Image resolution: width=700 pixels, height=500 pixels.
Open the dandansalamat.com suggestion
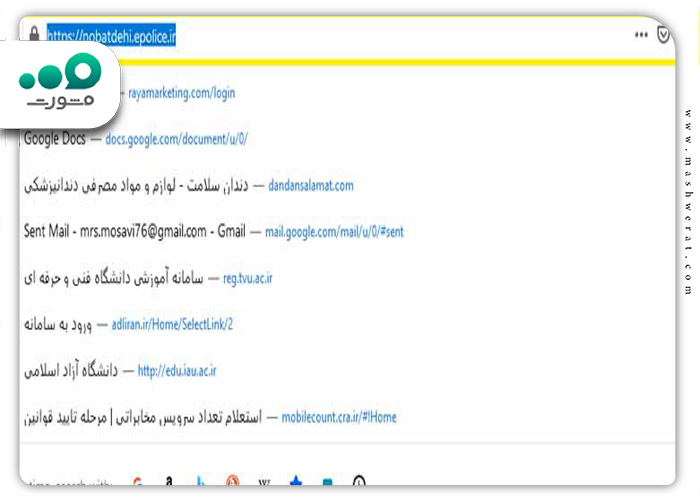311,186
